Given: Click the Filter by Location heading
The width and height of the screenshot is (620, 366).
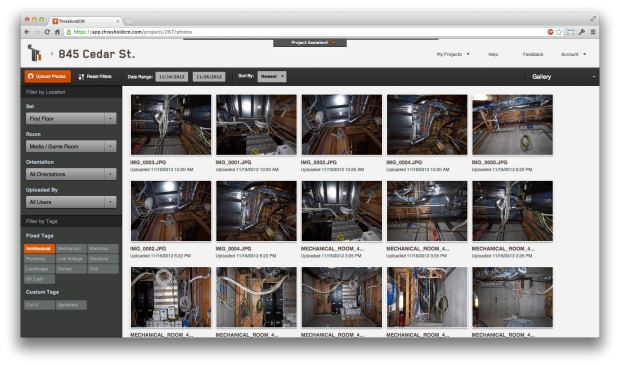Looking at the screenshot, I should 45,92.
